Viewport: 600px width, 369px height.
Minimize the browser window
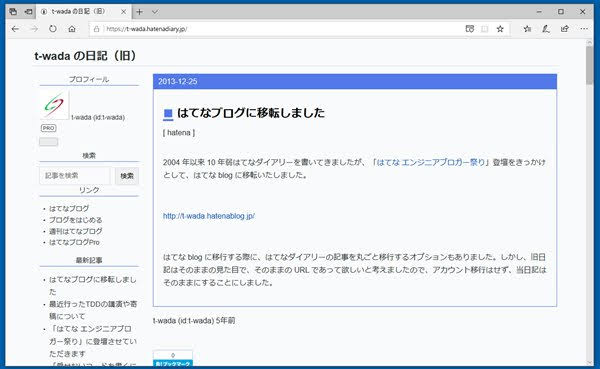point(539,12)
